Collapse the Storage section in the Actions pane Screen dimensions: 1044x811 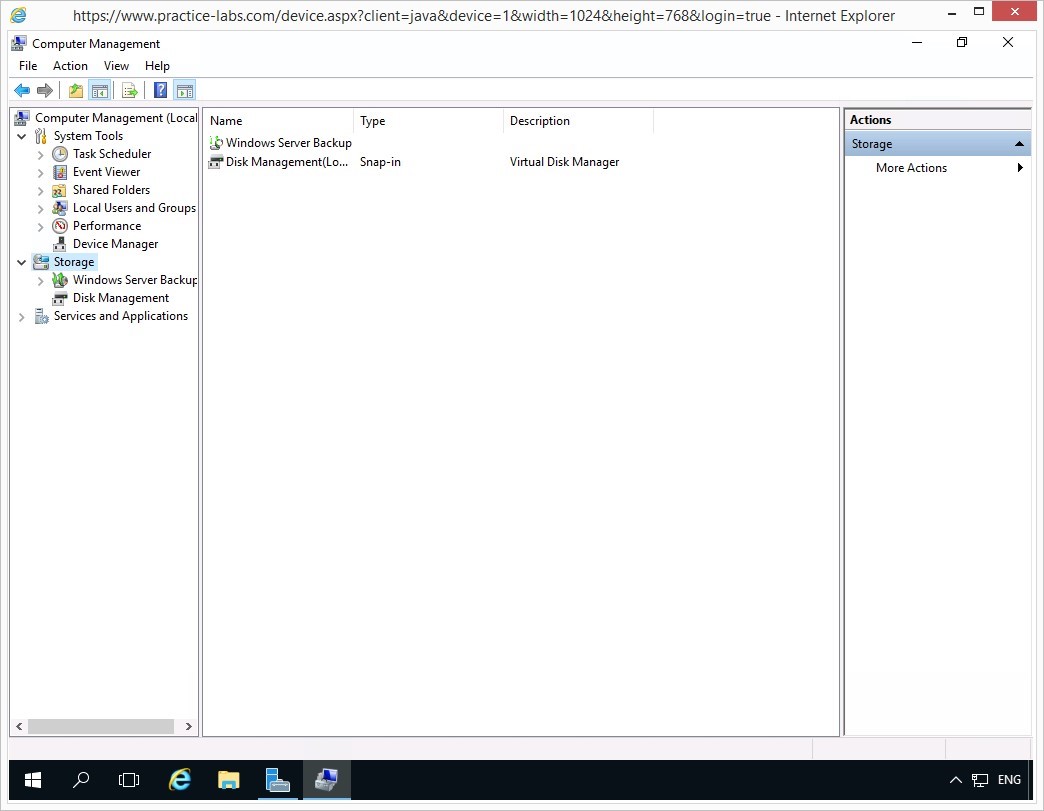pos(1019,144)
